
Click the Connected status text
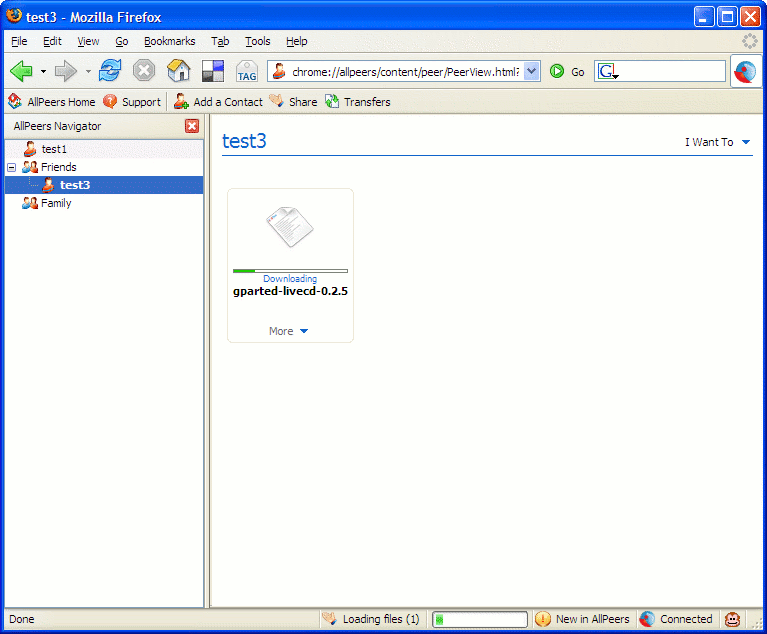tap(686, 619)
